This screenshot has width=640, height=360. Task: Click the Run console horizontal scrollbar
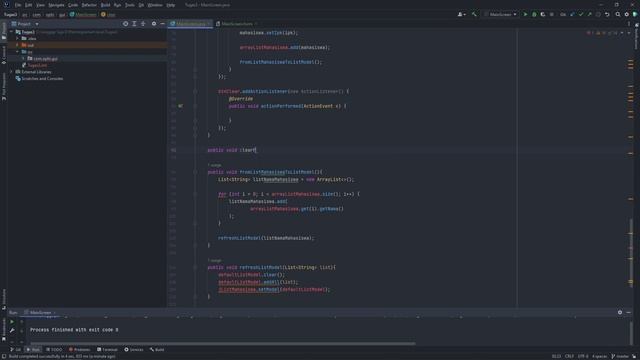coord(223,343)
